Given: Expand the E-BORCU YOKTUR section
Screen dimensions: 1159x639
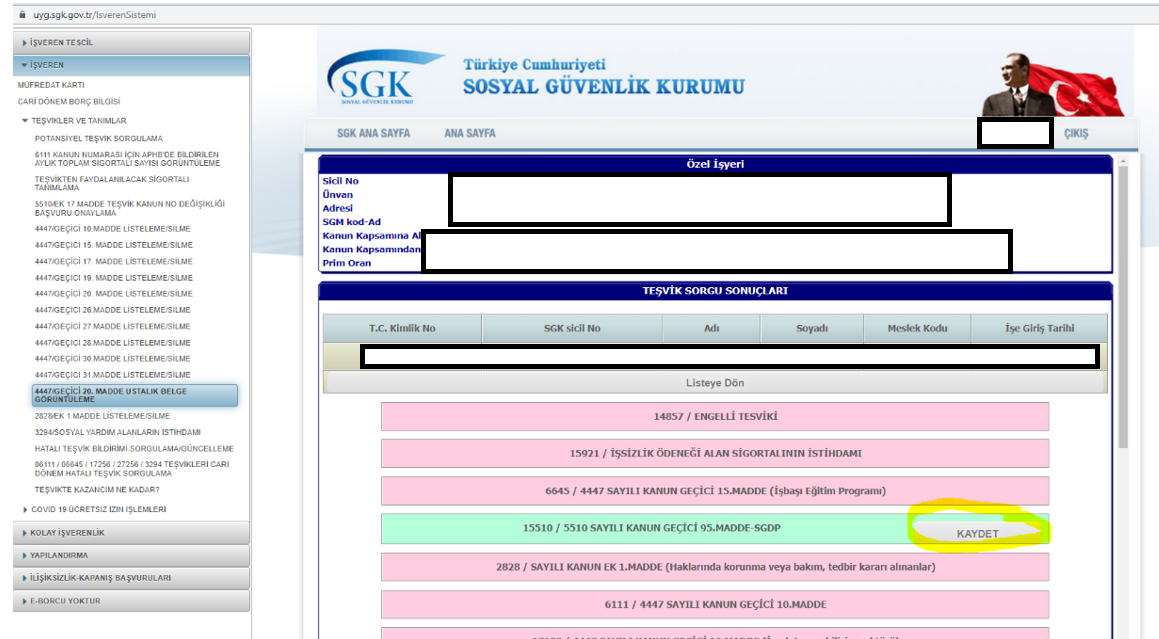Looking at the screenshot, I should 132,601.
